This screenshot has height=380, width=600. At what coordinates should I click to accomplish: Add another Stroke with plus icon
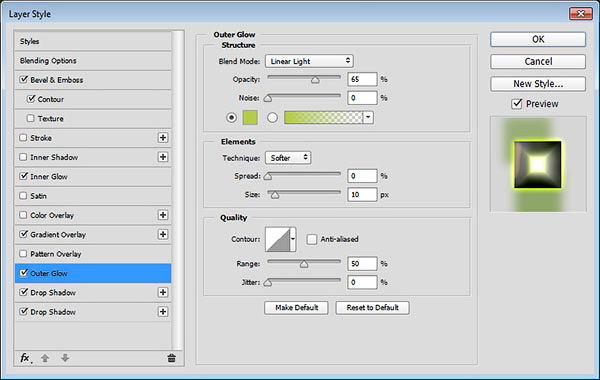tap(163, 138)
